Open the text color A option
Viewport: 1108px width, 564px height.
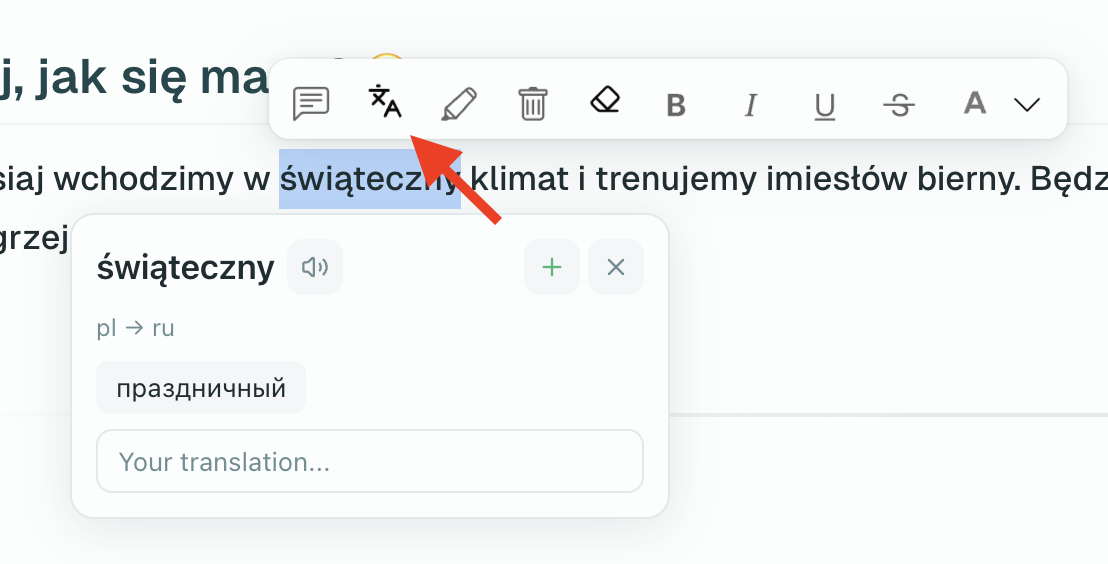(x=974, y=103)
